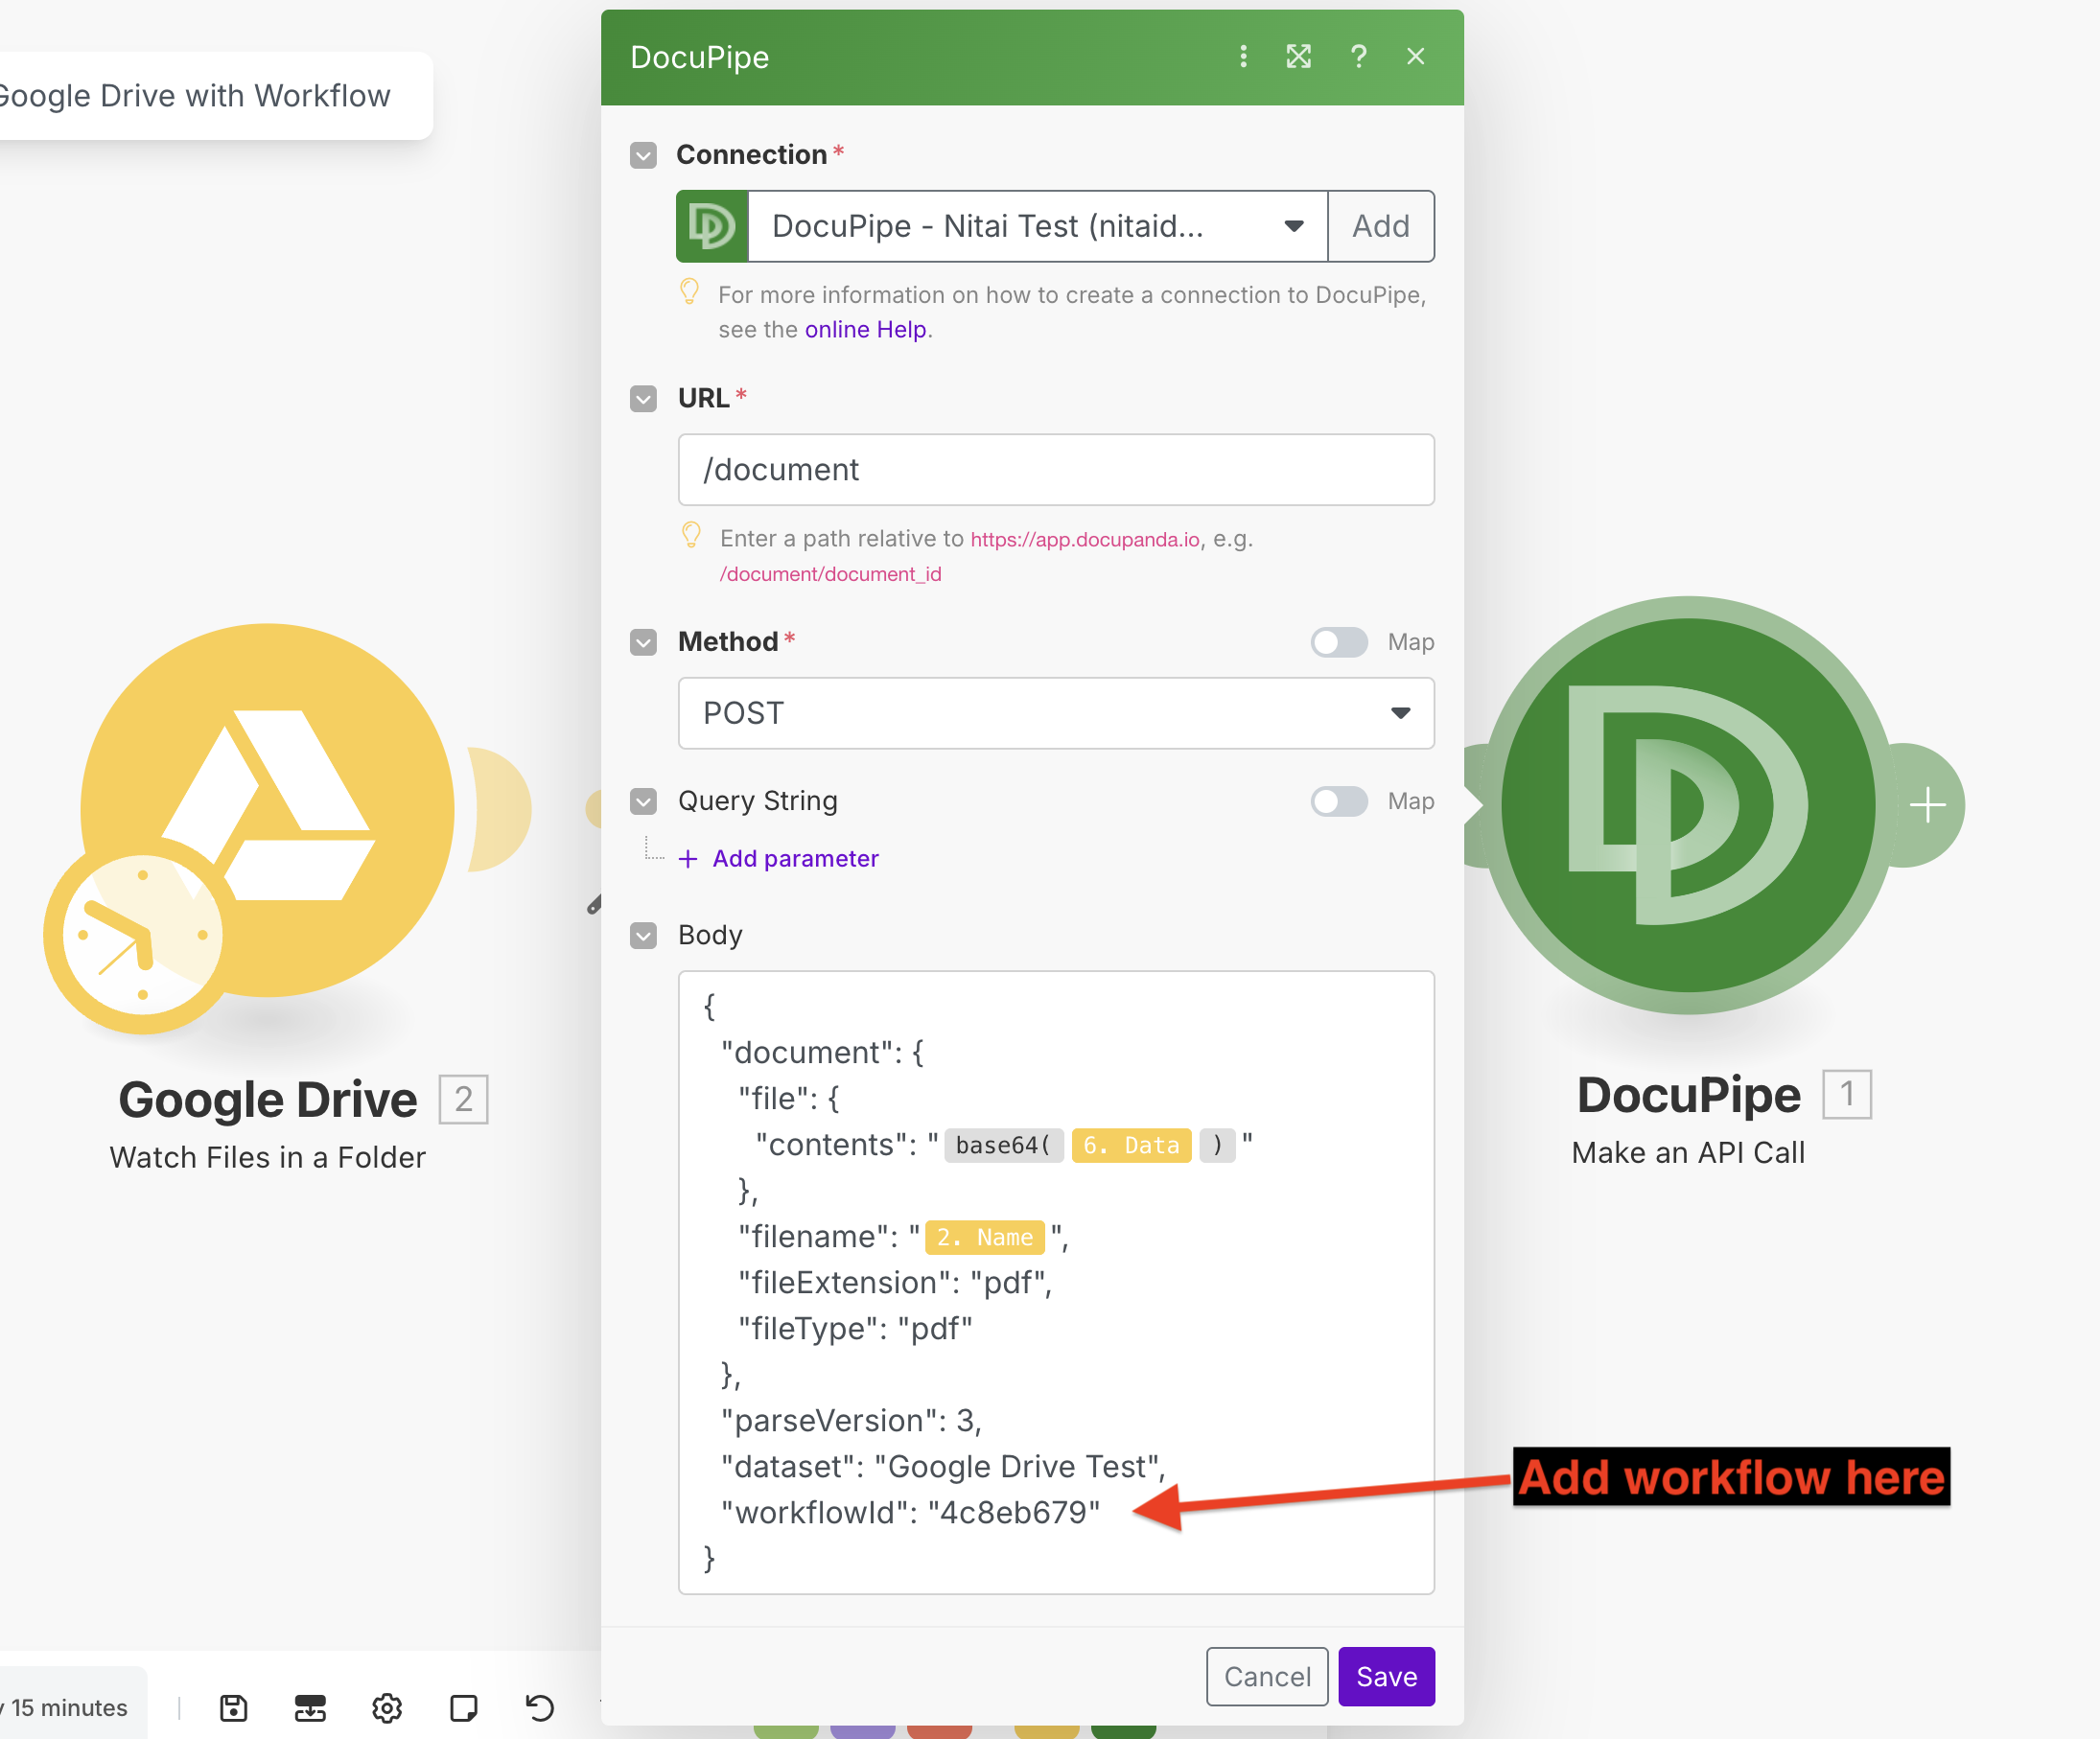
Task: Click the three-dot options icon in DocuPipe header
Action: click(1243, 57)
